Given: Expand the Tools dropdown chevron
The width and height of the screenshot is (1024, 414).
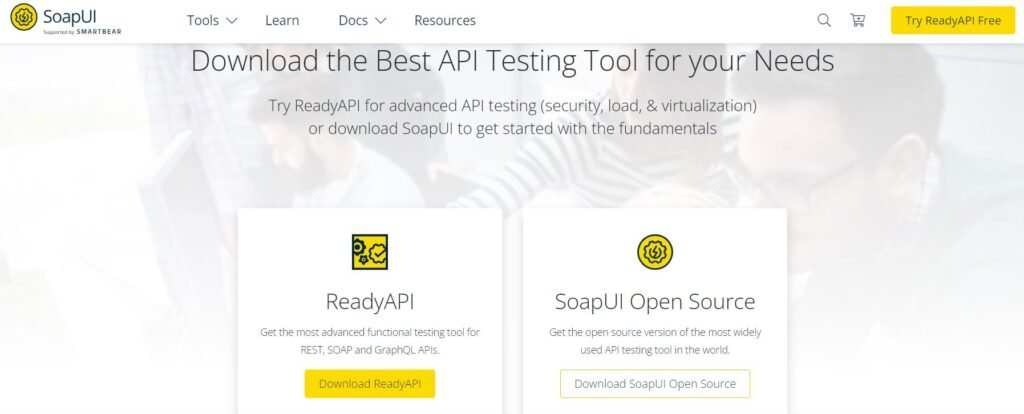Looking at the screenshot, I should [231, 21].
